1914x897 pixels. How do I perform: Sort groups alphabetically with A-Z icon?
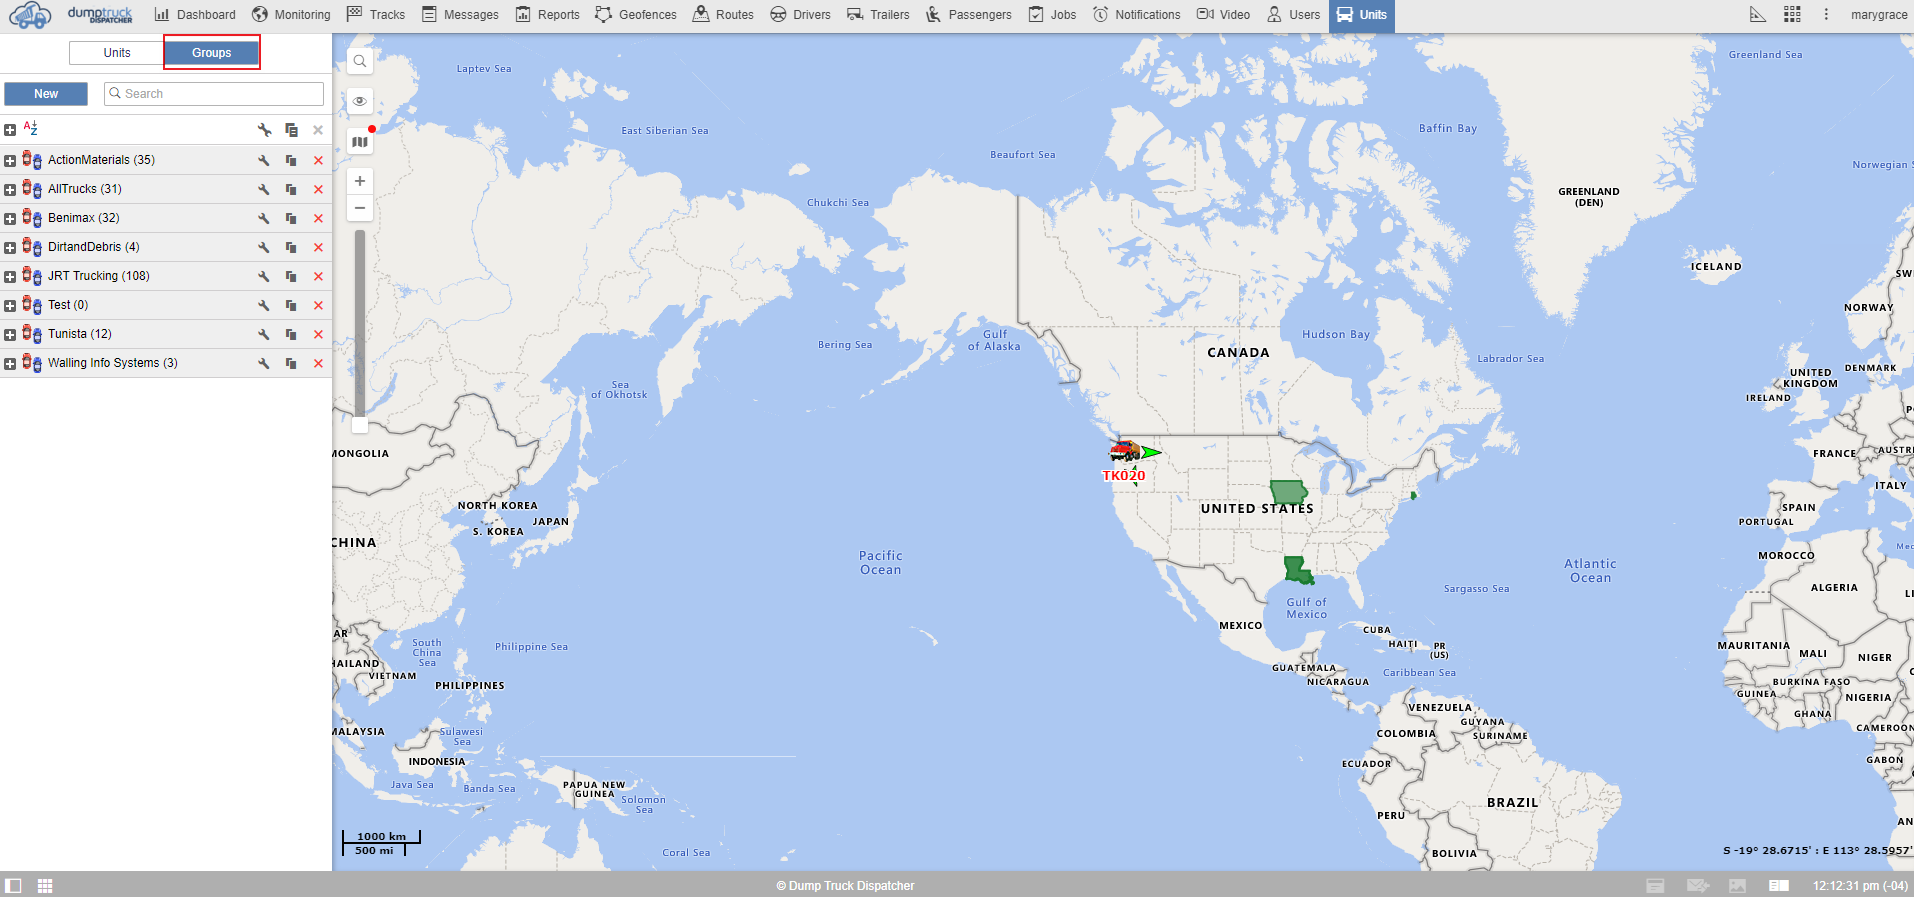[31, 129]
